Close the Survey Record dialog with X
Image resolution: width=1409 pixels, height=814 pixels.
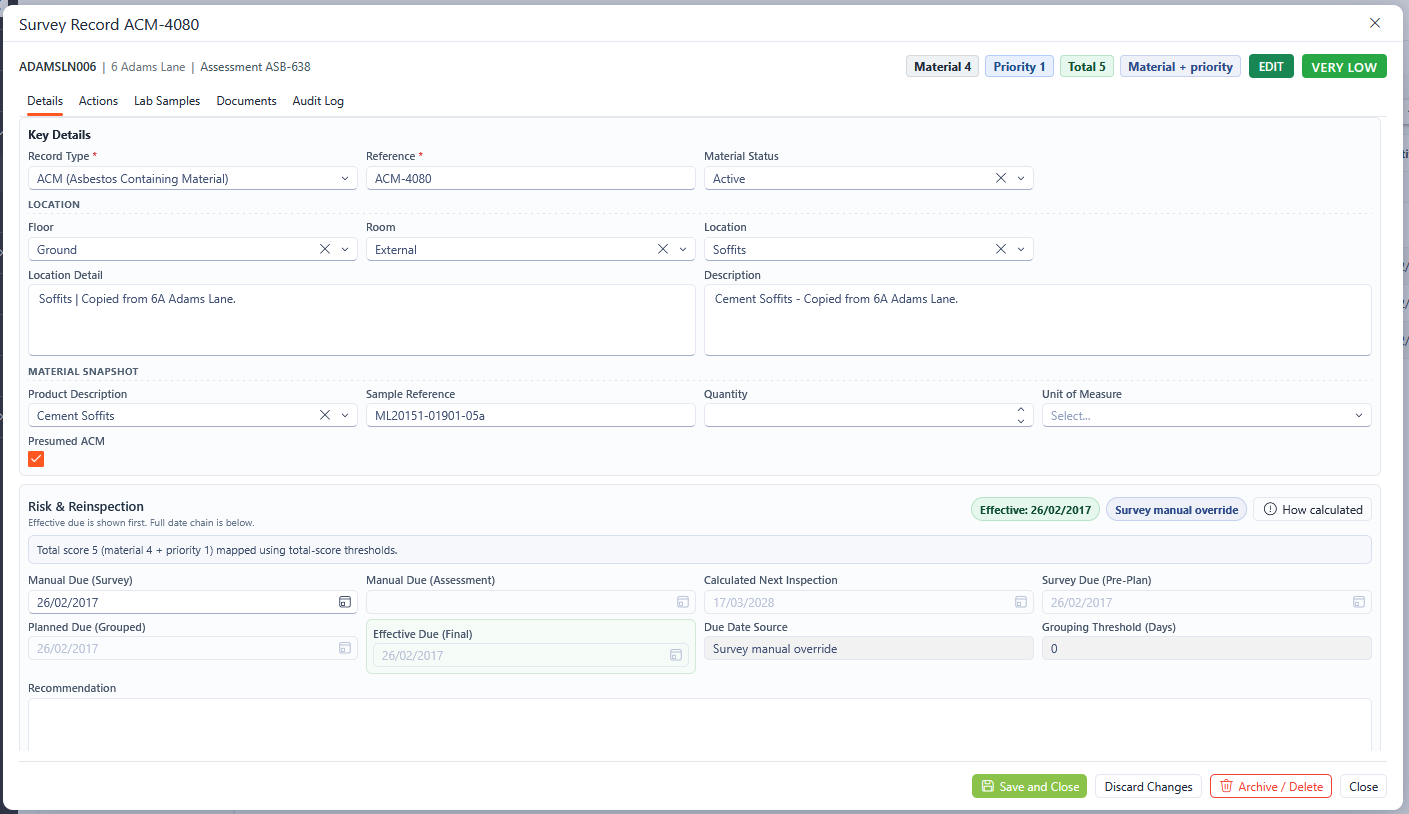tap(1375, 23)
